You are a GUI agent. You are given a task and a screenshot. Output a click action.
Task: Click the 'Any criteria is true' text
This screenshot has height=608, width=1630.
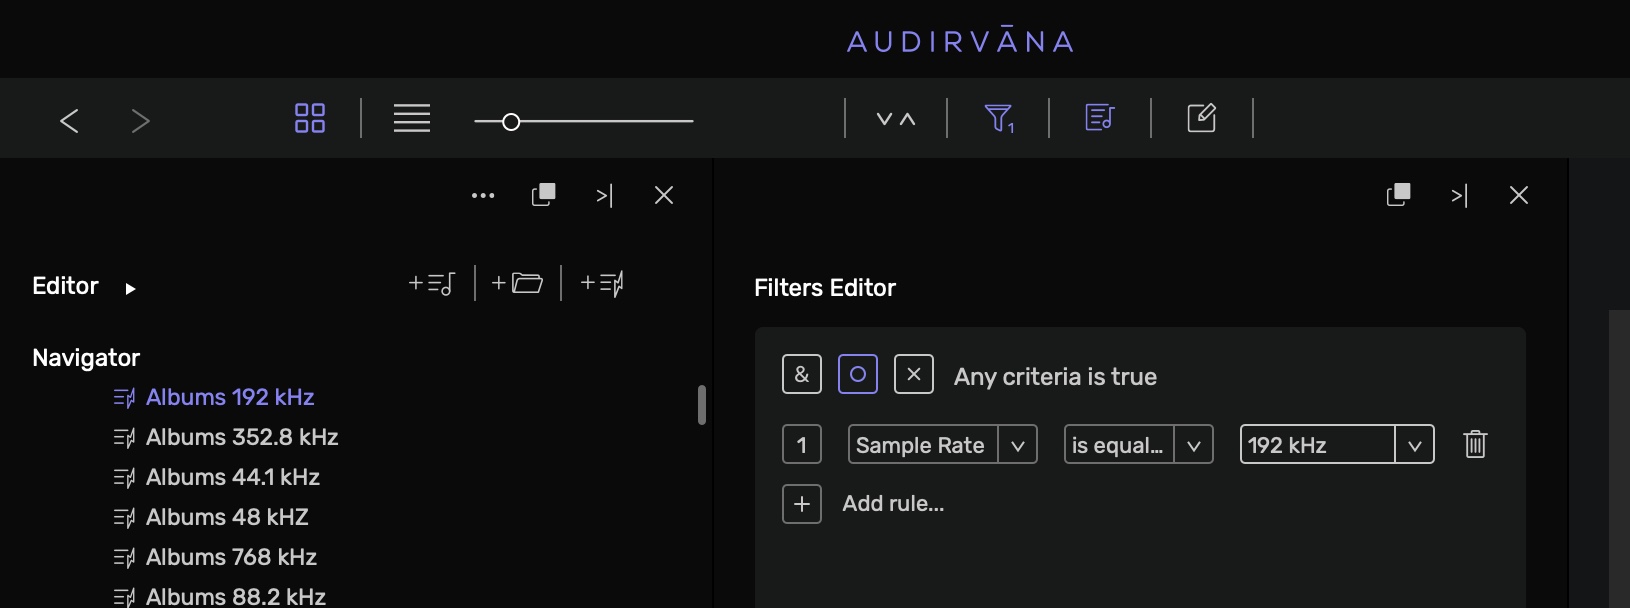(1055, 377)
